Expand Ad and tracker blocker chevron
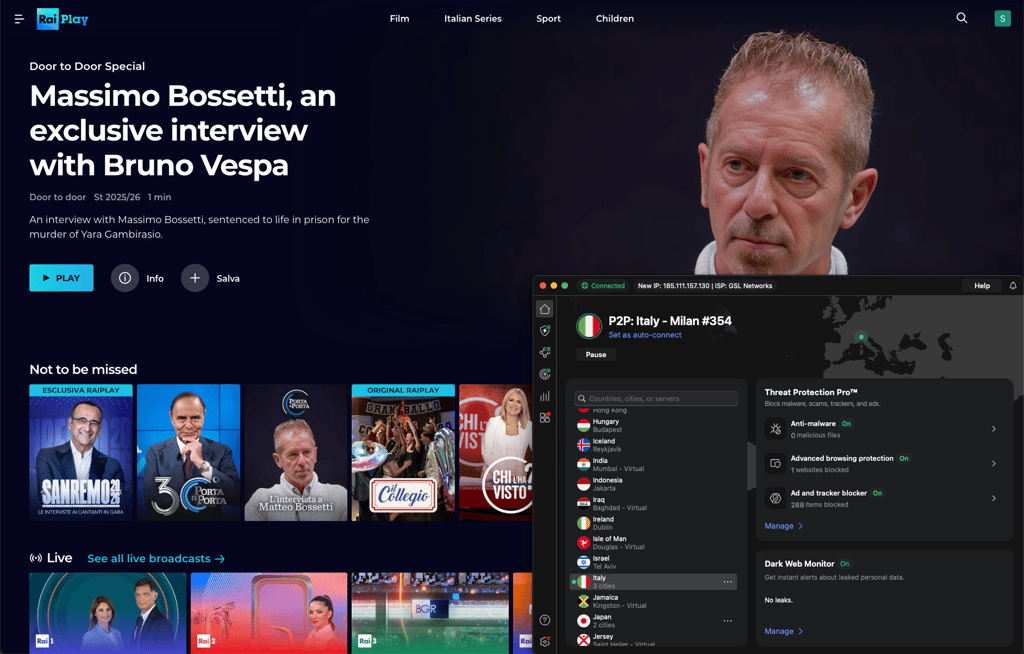Screen dimensions: 1024x654 [x=994, y=499]
